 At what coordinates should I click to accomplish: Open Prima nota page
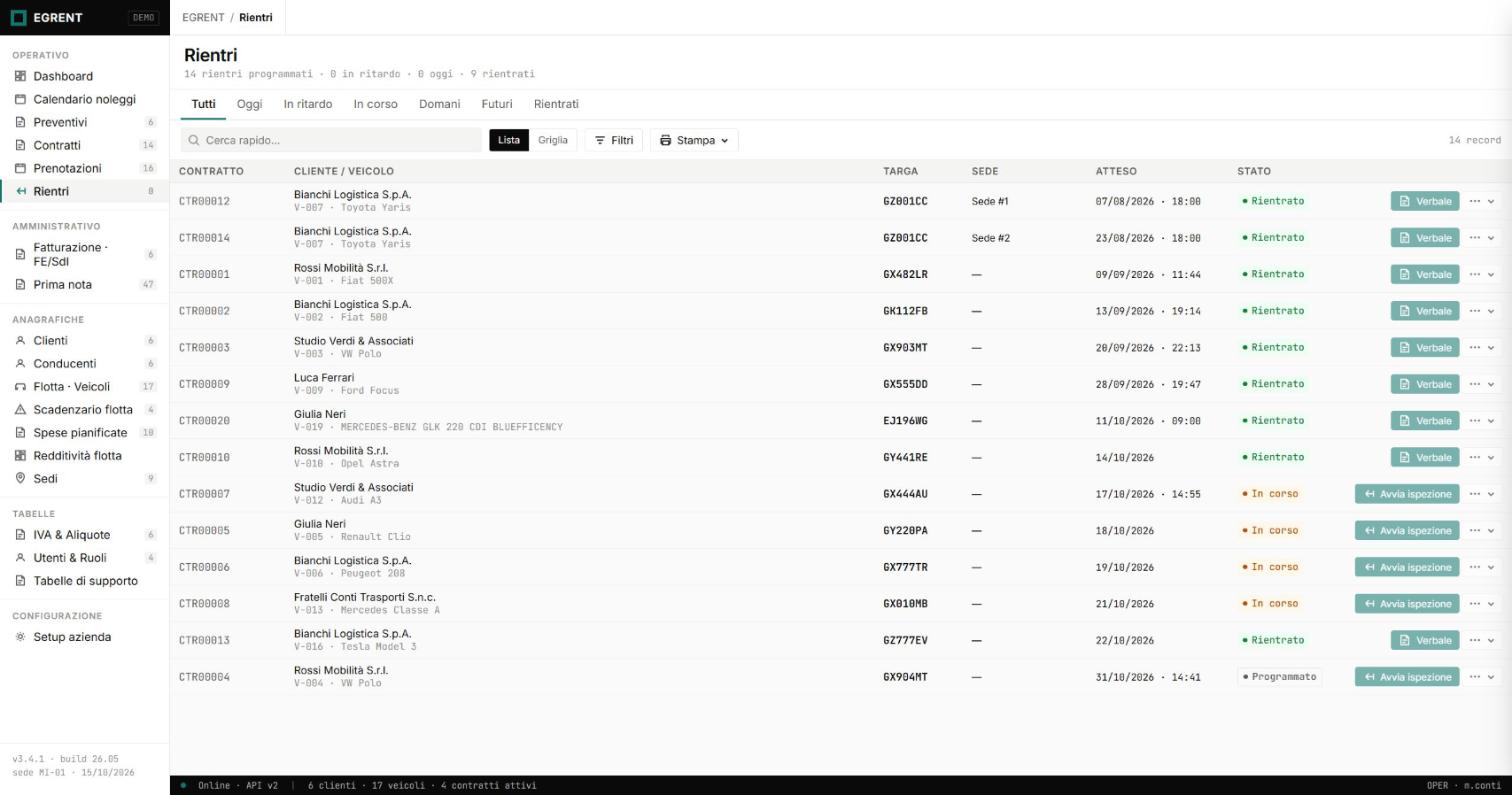[x=84, y=284]
